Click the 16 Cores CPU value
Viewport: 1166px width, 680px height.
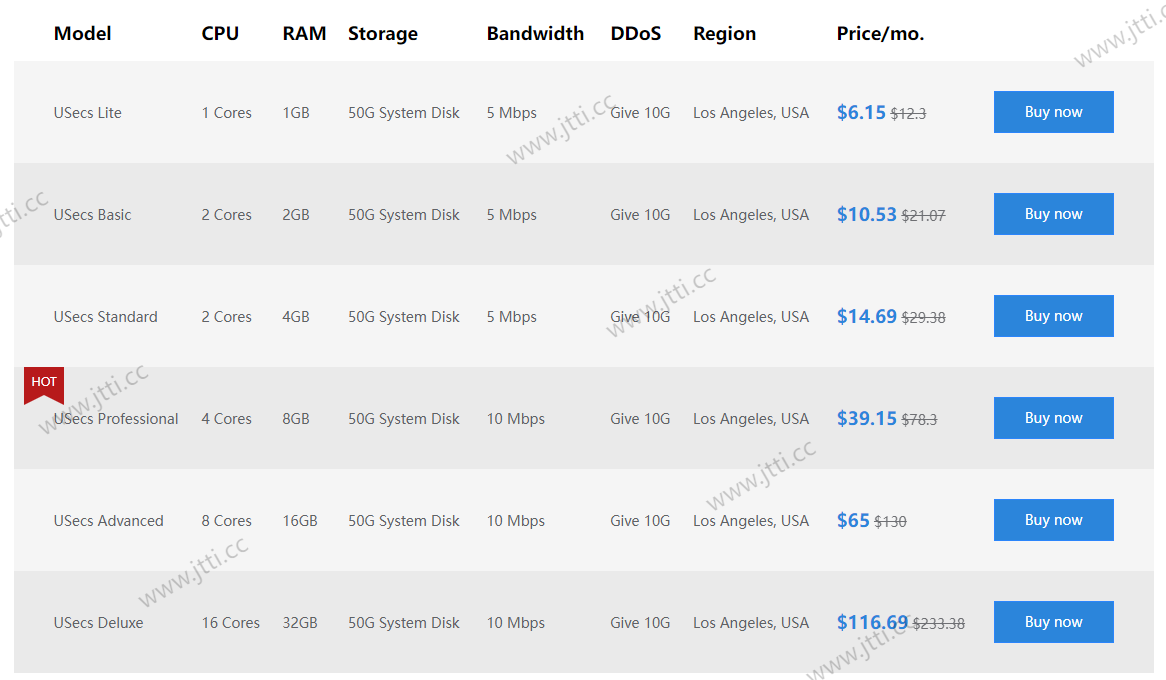click(230, 623)
